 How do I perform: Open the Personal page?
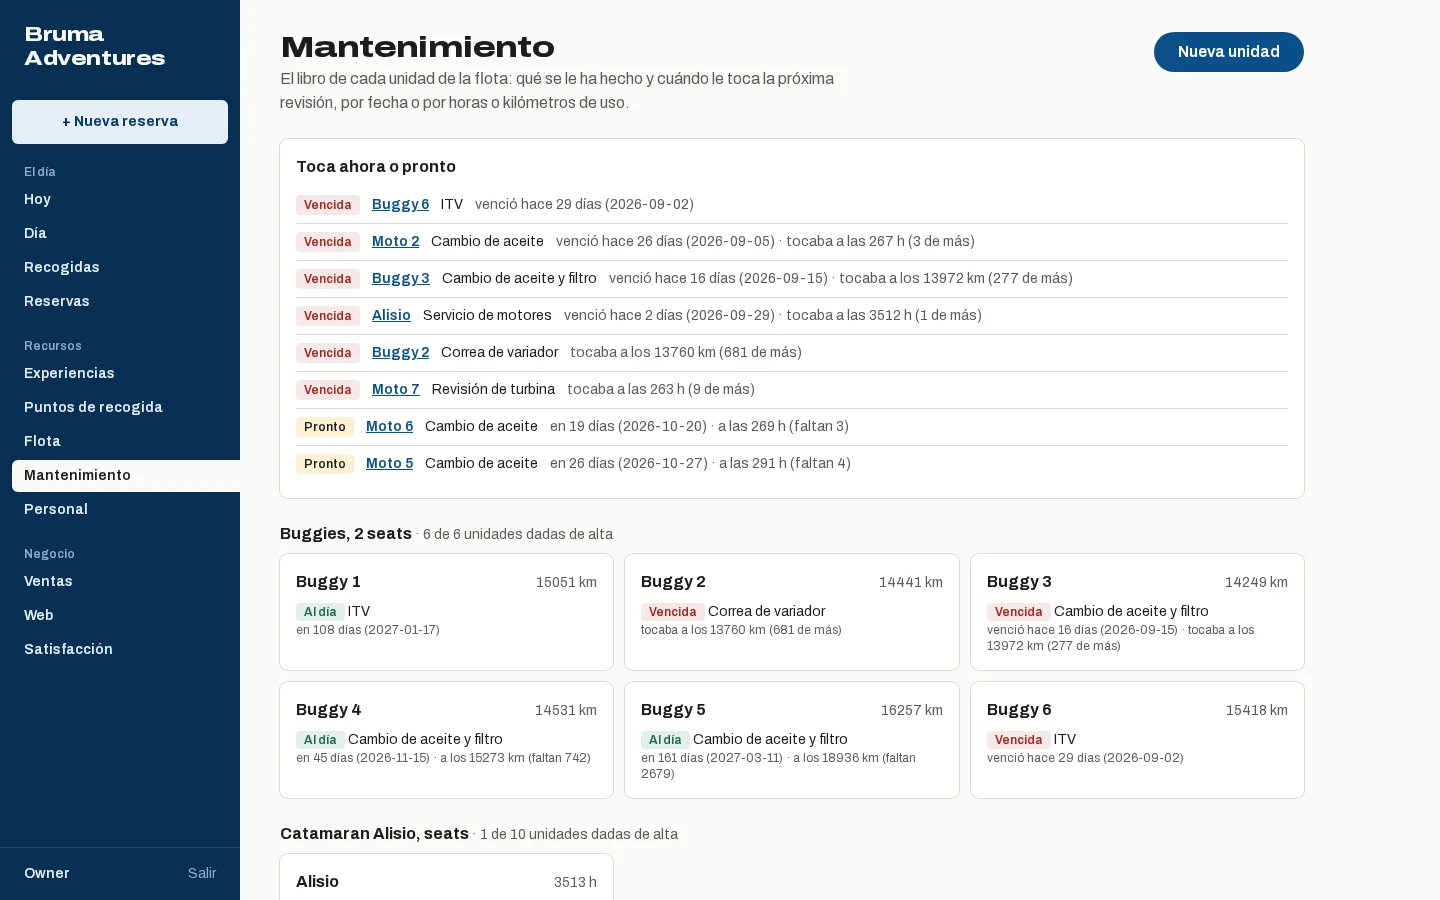pos(120,509)
